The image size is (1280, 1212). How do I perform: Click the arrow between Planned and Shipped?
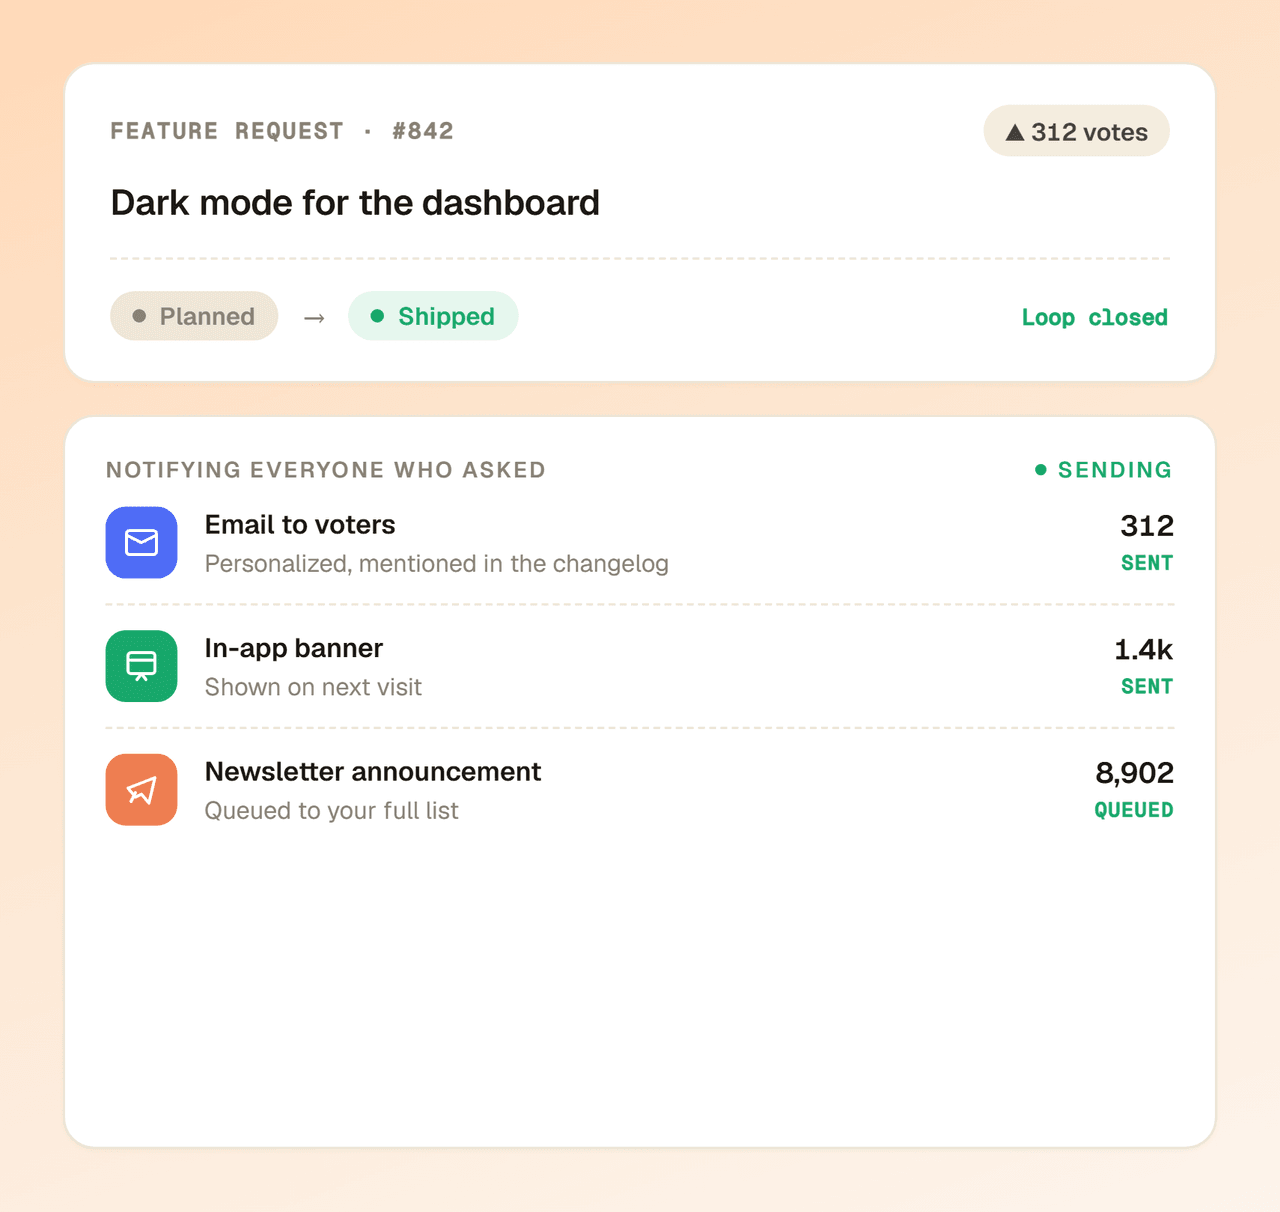click(x=314, y=318)
